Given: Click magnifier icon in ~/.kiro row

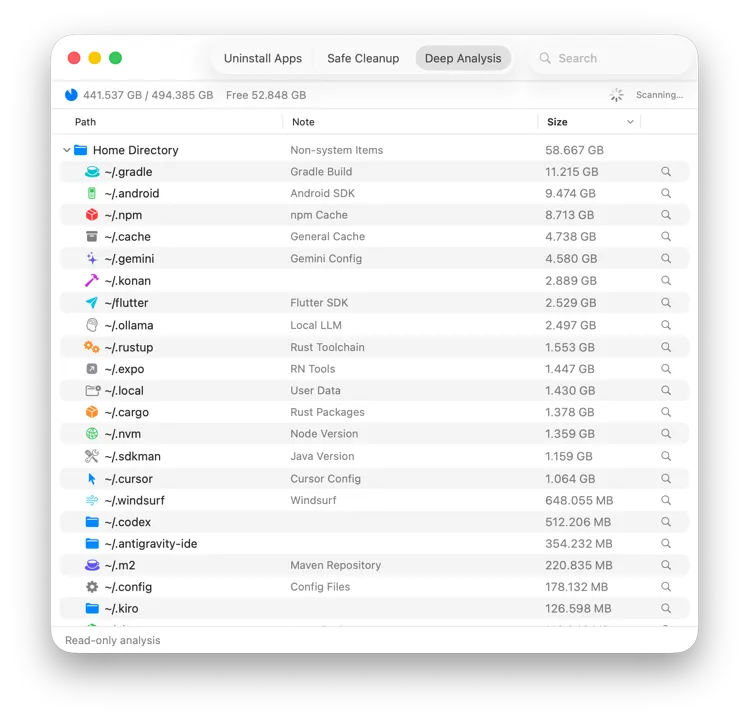Looking at the screenshot, I should [666, 608].
